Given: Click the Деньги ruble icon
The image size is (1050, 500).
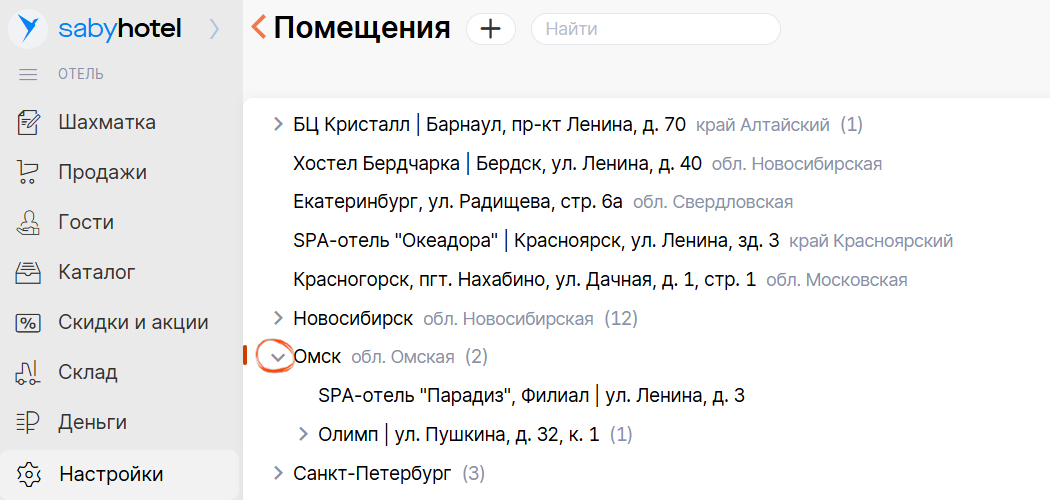Looking at the screenshot, I should point(28,421).
